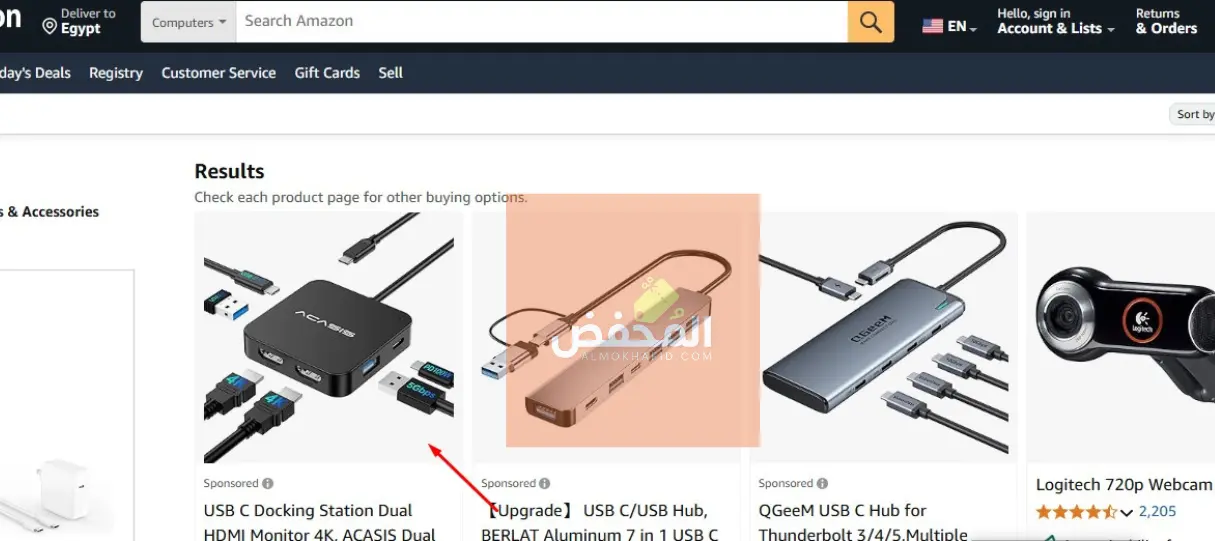The width and height of the screenshot is (1215, 541).
Task: Select the Sell nav link
Action: pos(390,73)
